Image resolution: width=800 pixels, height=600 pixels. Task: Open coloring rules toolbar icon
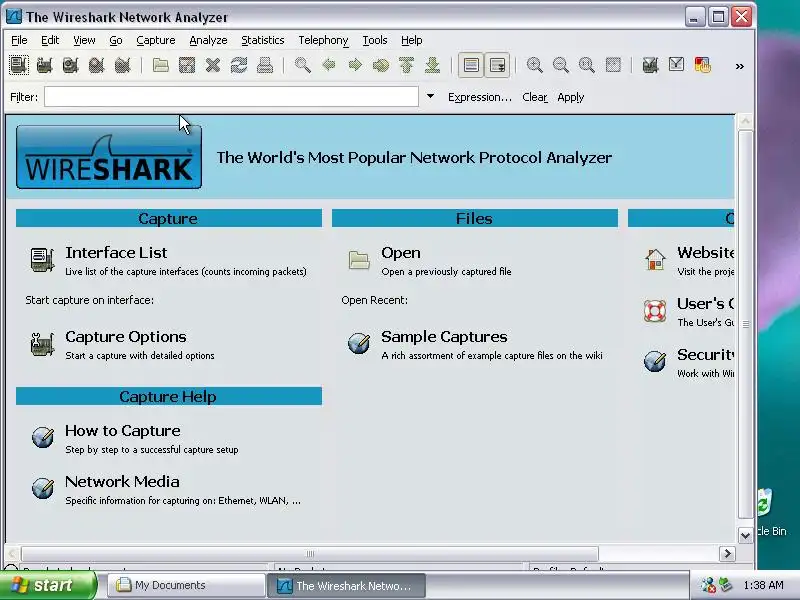click(x=703, y=65)
